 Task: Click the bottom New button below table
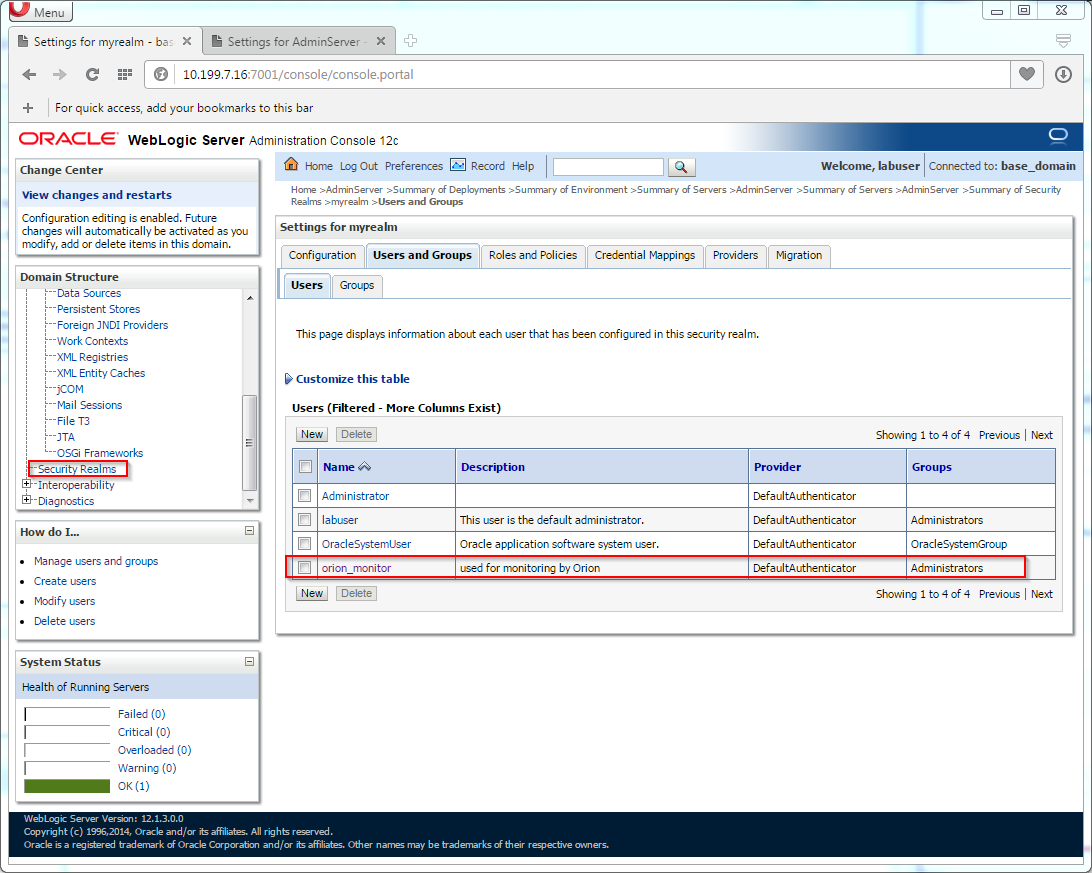pos(312,593)
